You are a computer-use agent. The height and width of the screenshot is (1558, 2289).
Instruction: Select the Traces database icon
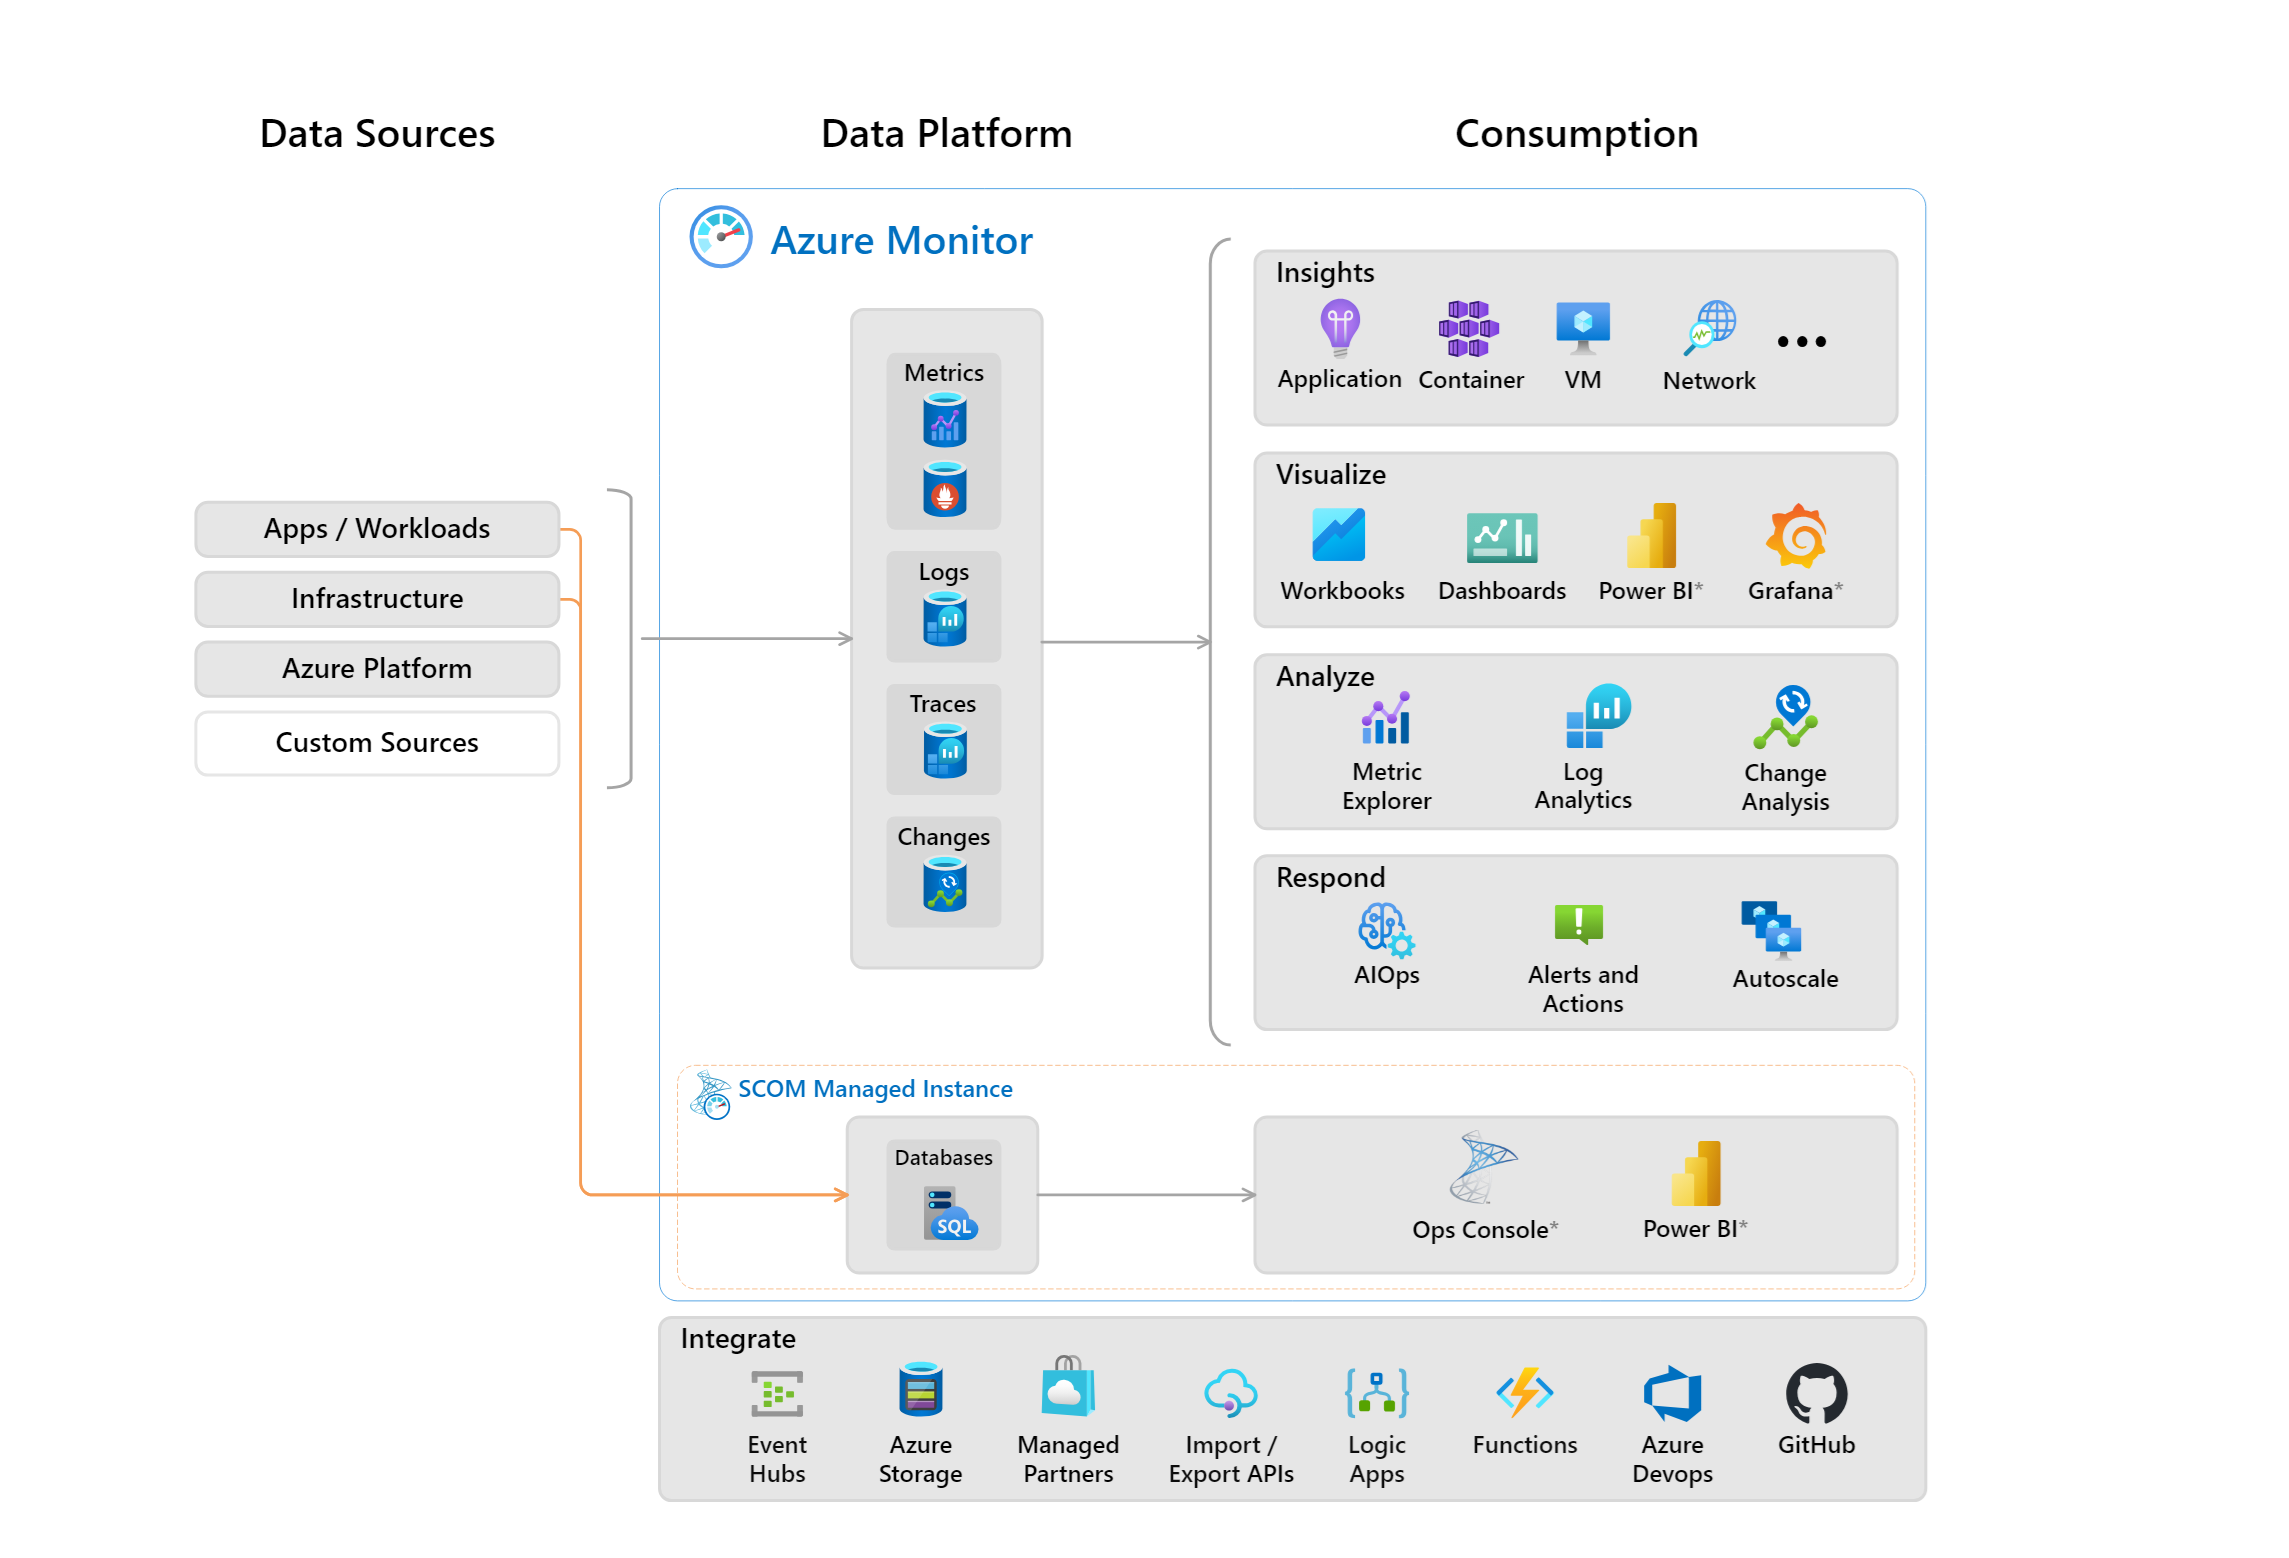(x=944, y=750)
